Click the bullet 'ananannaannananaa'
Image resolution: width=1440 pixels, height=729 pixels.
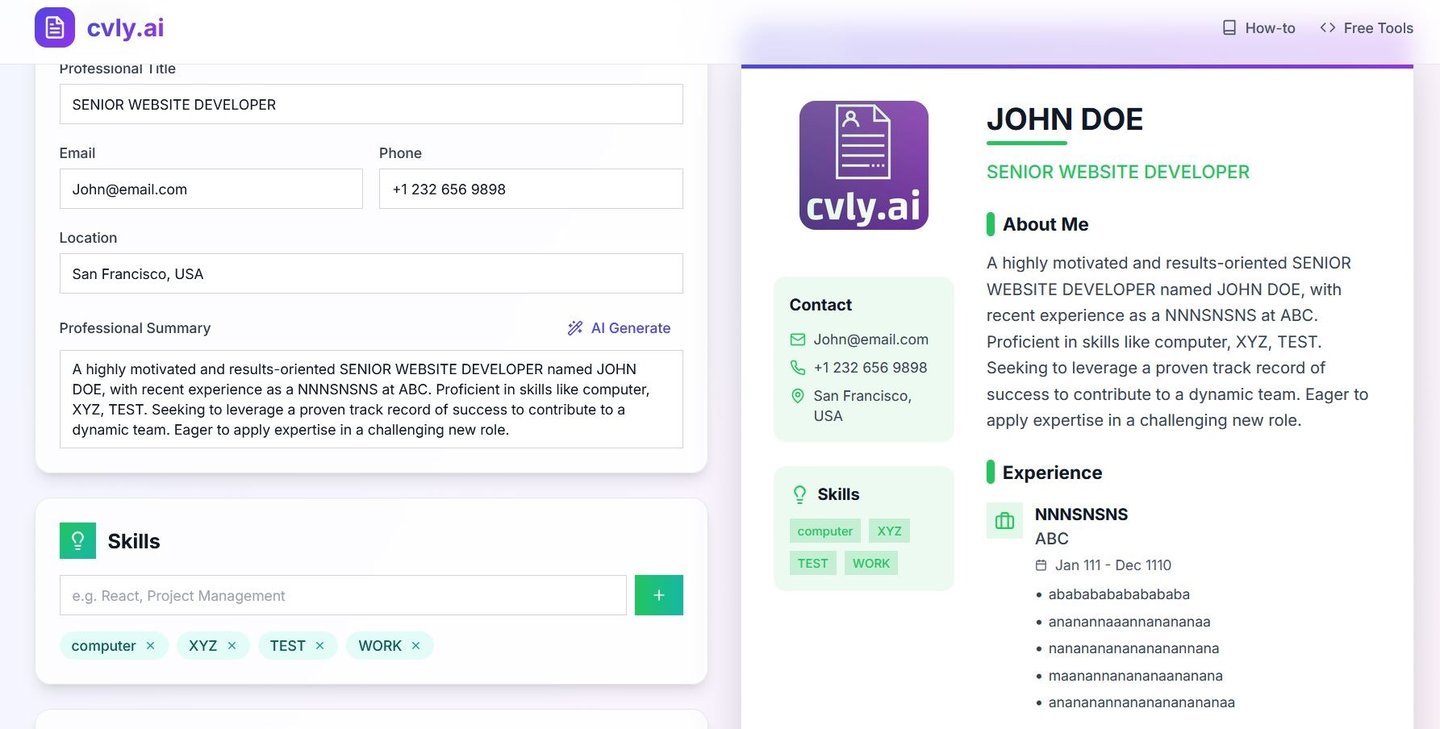(1130, 621)
